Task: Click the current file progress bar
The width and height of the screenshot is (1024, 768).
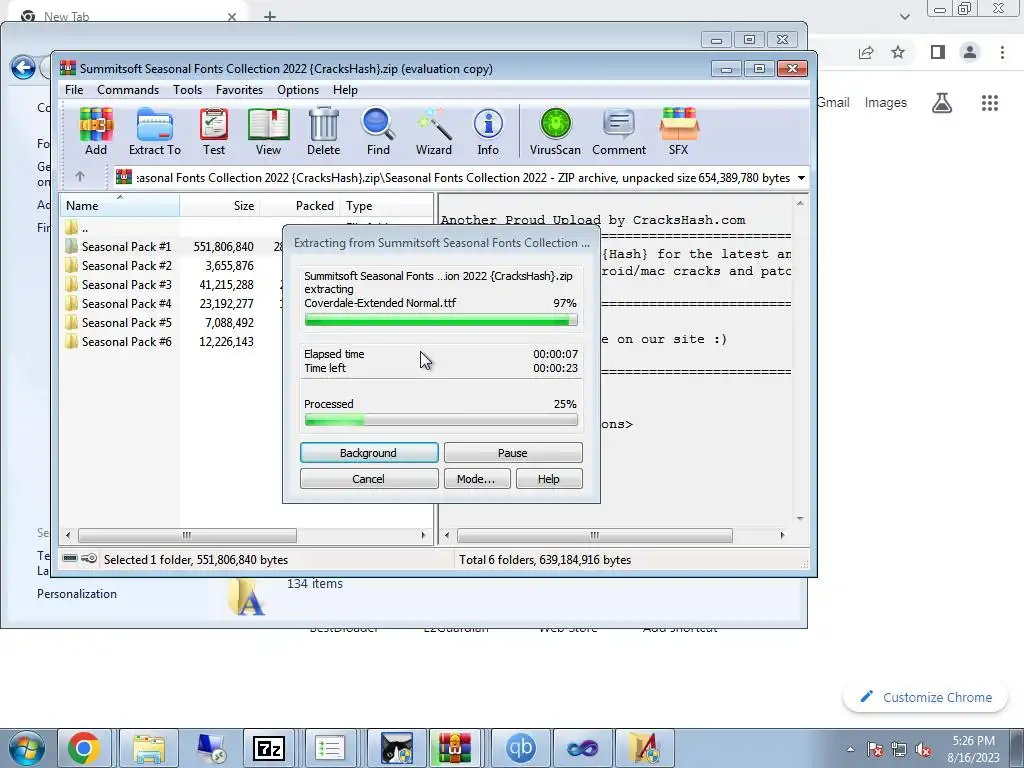Action: (441, 320)
